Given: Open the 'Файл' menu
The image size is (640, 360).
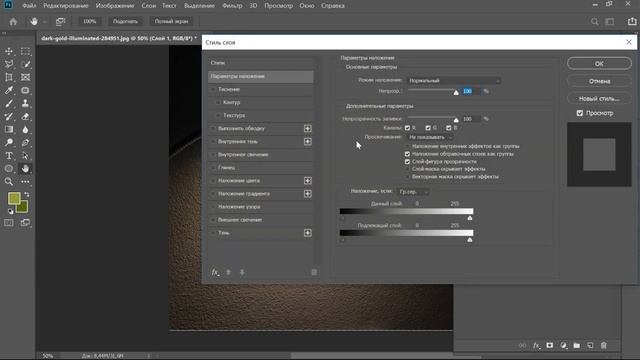Looking at the screenshot, I should click(x=29, y=6).
